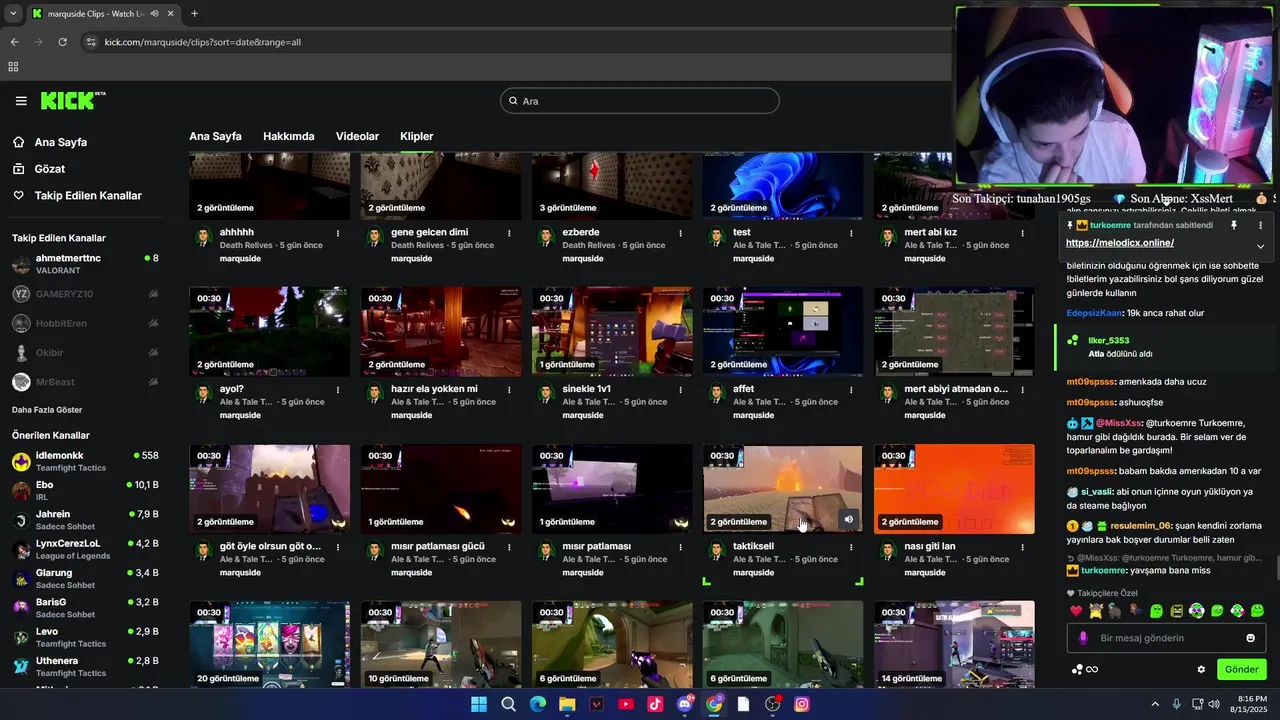The image size is (1280, 720).
Task: Show hidden system tray icons
Action: point(1155,704)
